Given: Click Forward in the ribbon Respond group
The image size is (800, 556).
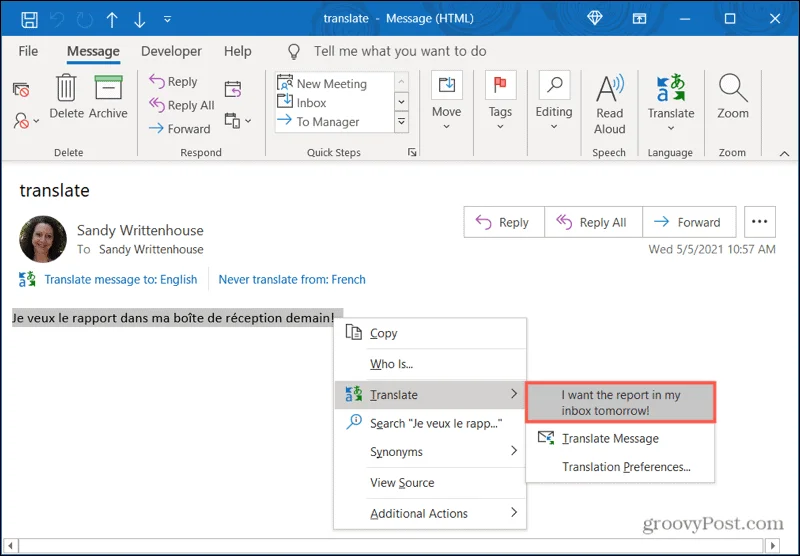Looking at the screenshot, I should tap(180, 129).
